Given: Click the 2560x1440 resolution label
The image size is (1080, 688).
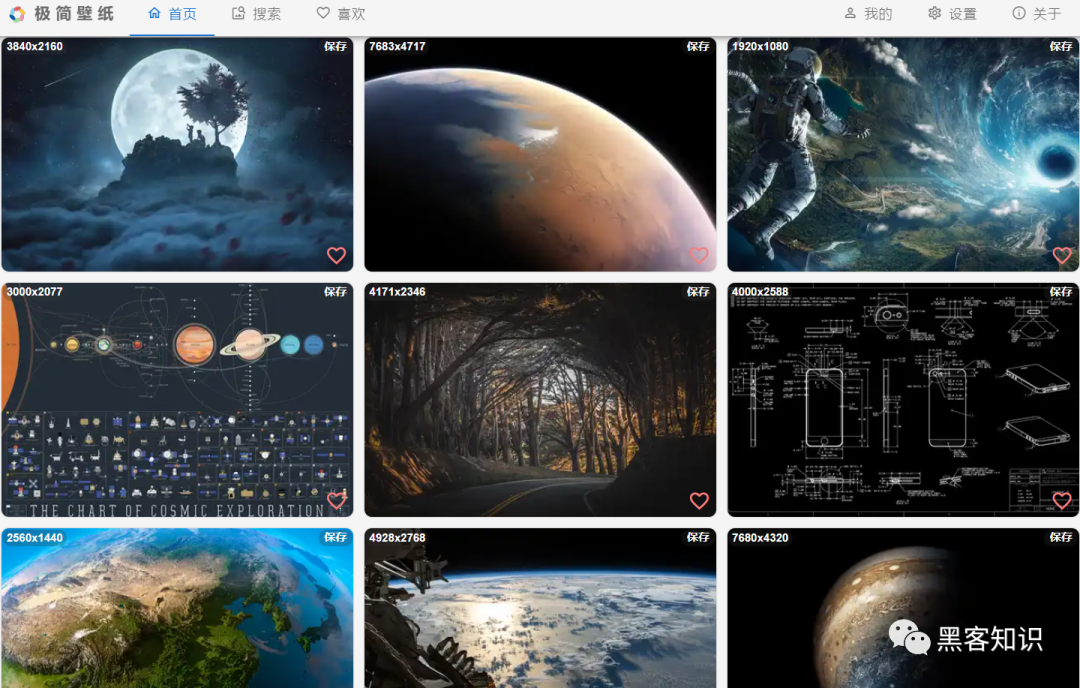Looking at the screenshot, I should coord(34,537).
